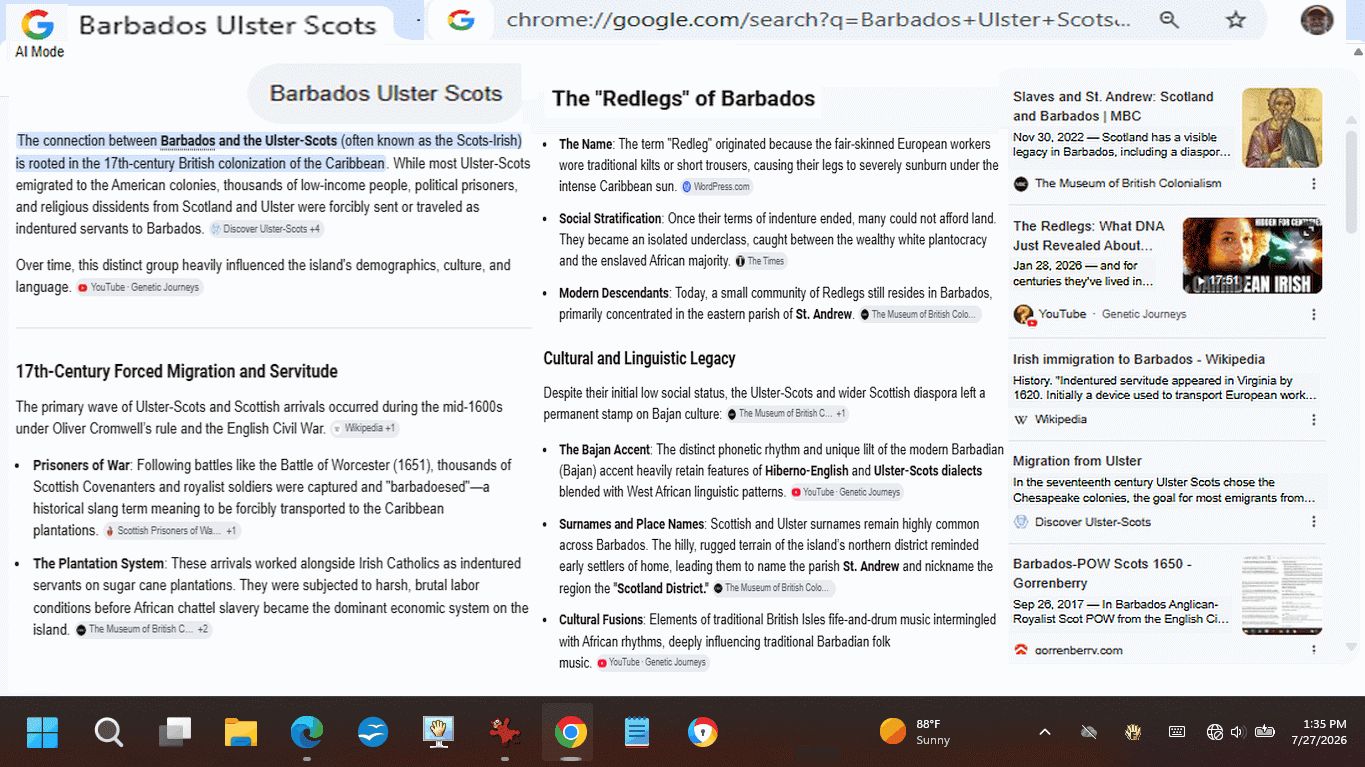The width and height of the screenshot is (1365, 767).
Task: Click the 'Cultural and Linguistic Legacy' heading
Action: tap(639, 358)
